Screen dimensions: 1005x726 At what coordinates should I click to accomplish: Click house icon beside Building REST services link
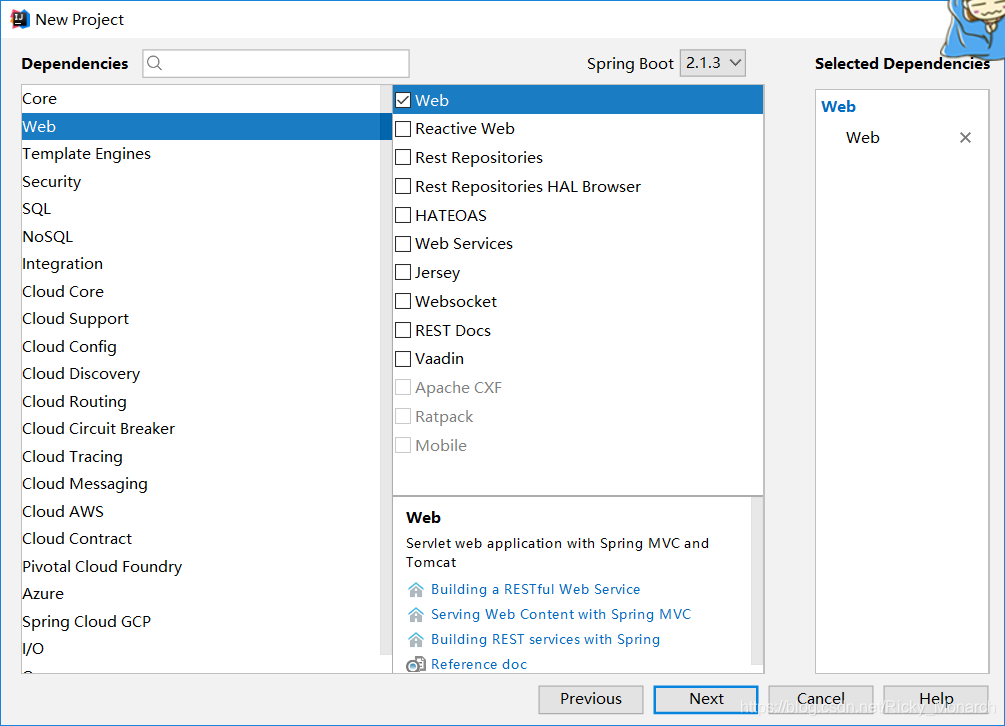(416, 639)
